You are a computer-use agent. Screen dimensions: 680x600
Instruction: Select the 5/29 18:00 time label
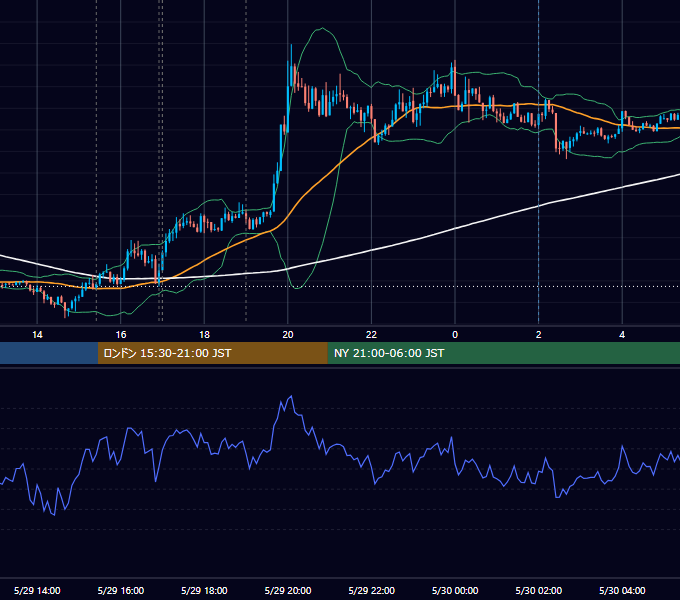(204, 590)
